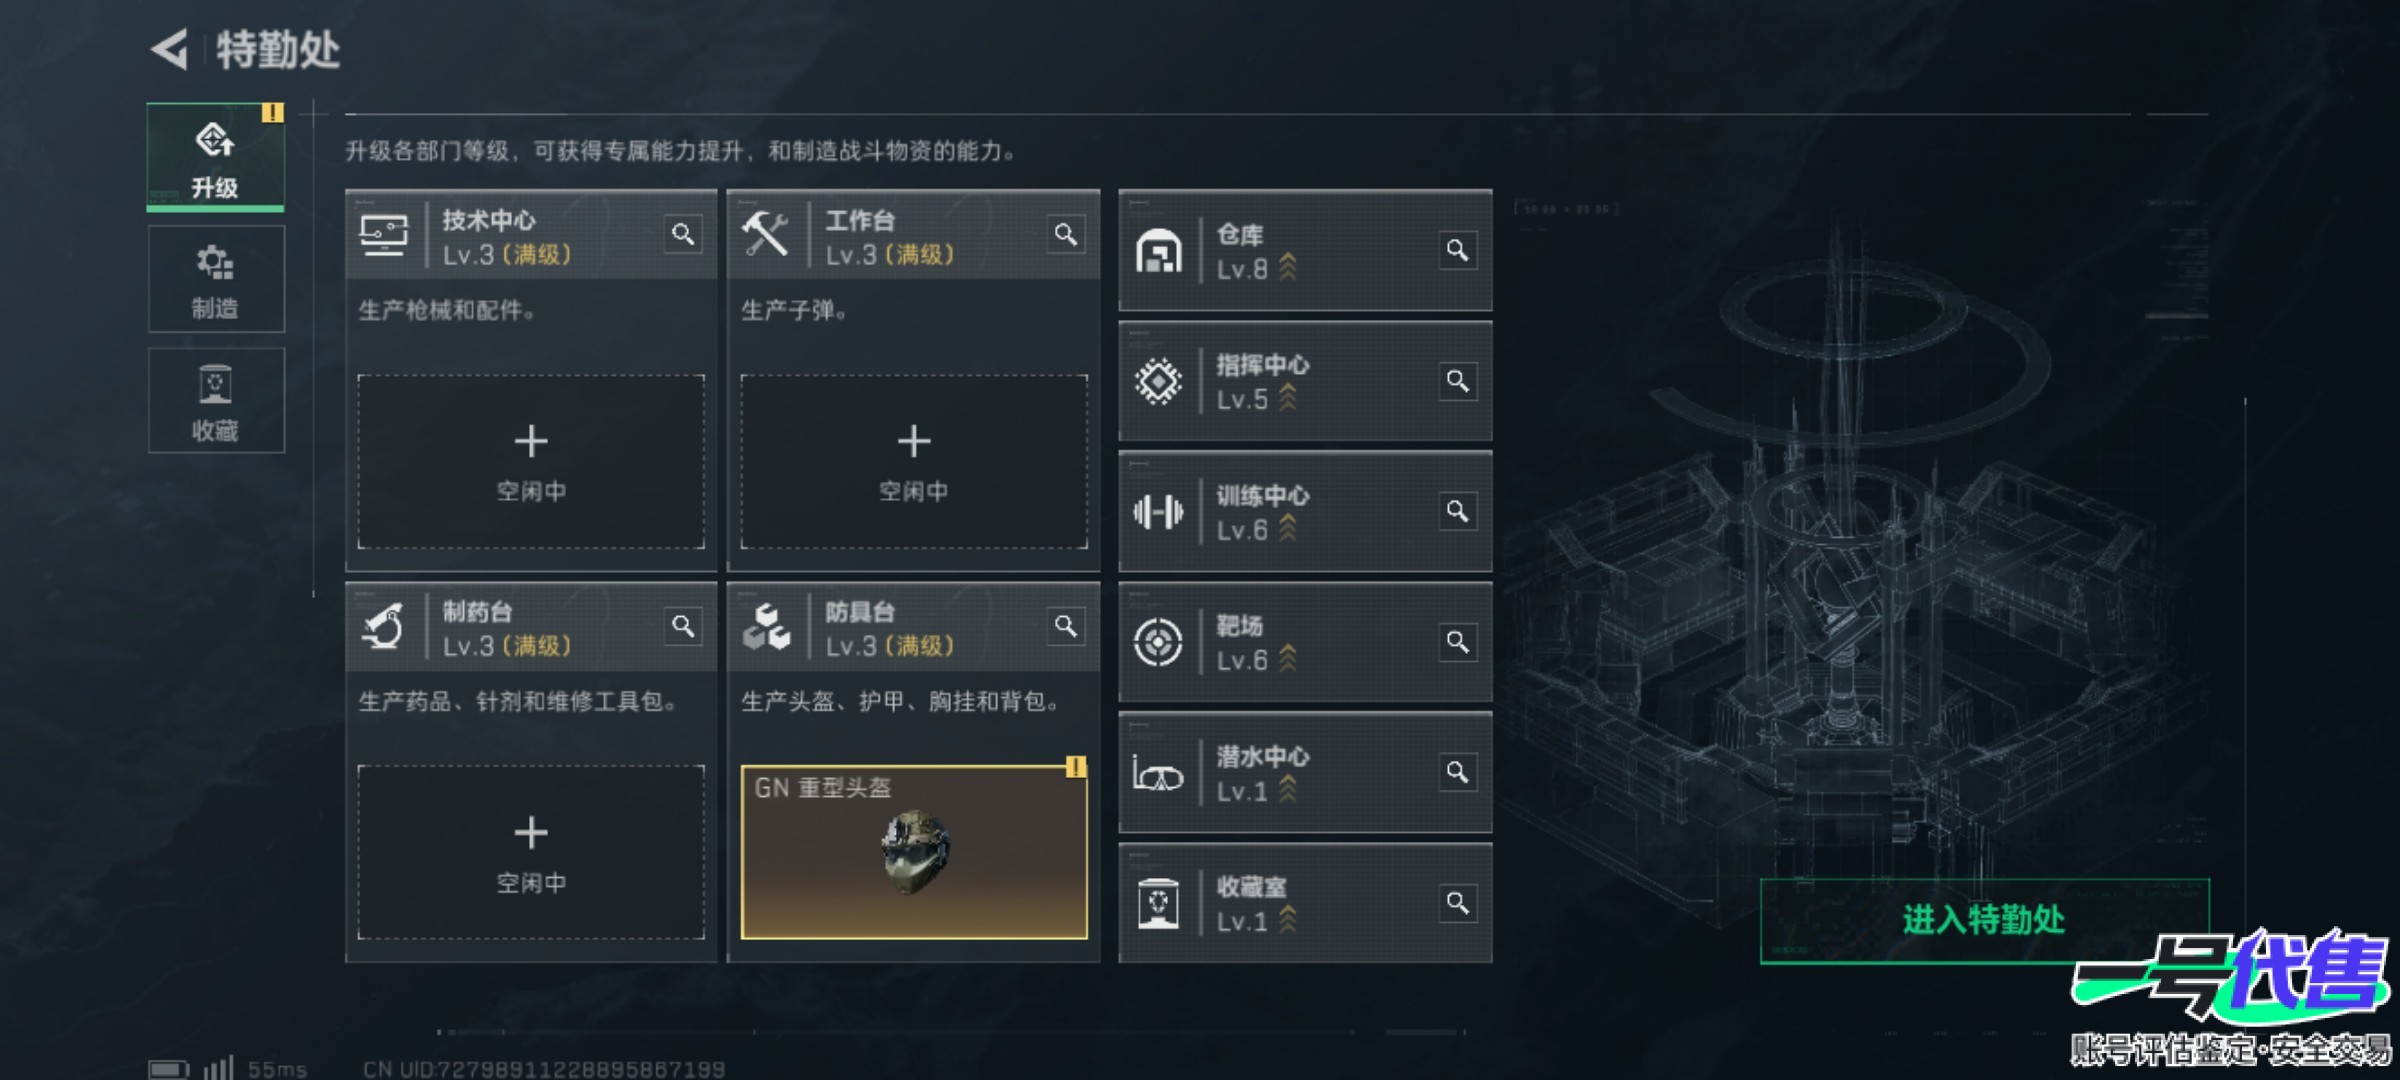
Task: Click the 靶场 target icon
Action: pyautogui.click(x=1158, y=642)
